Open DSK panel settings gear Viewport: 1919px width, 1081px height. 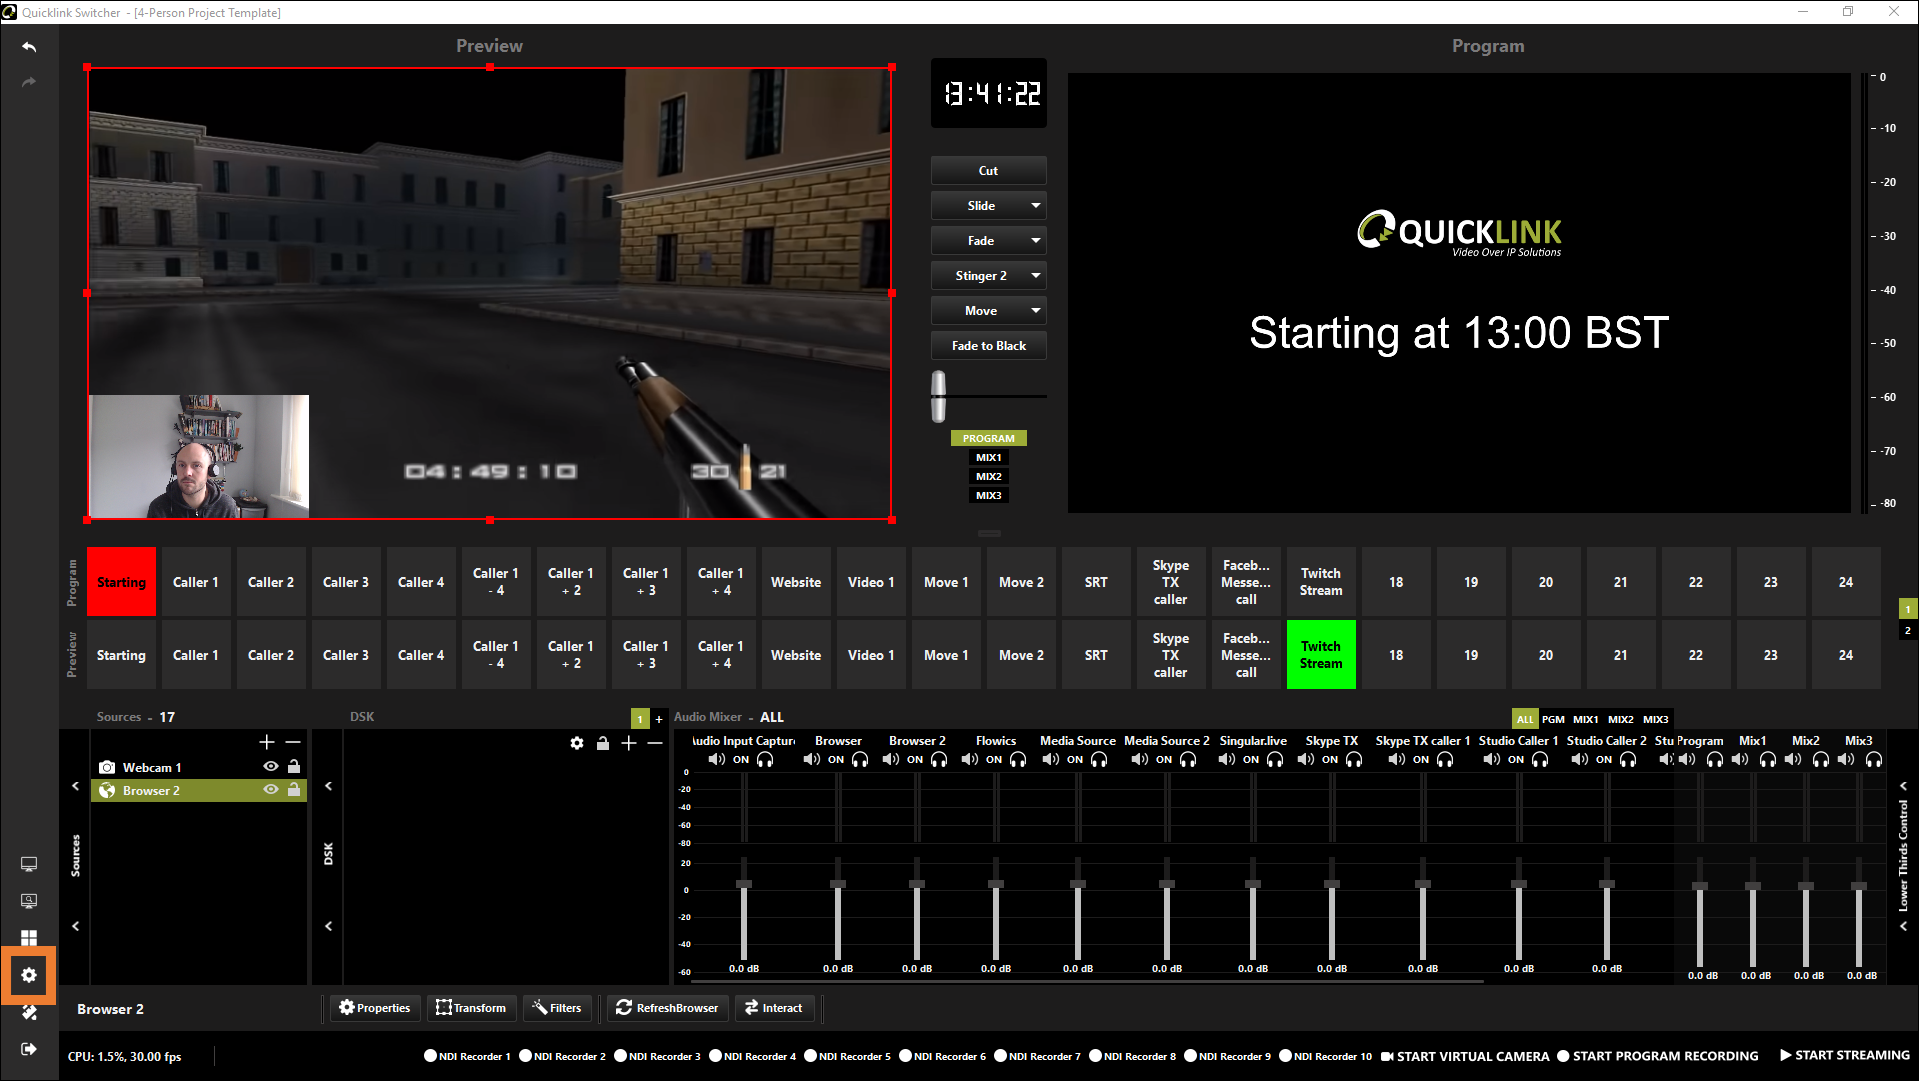pyautogui.click(x=577, y=743)
